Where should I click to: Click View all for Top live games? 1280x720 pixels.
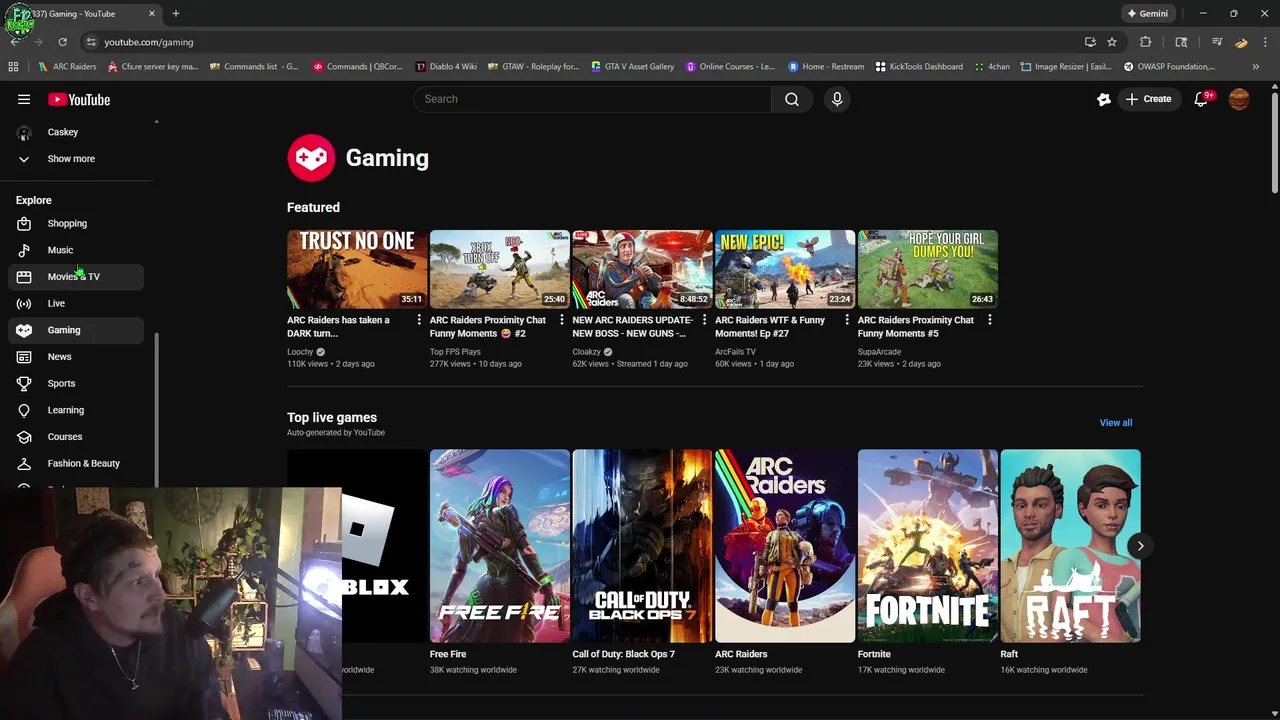tap(1116, 422)
